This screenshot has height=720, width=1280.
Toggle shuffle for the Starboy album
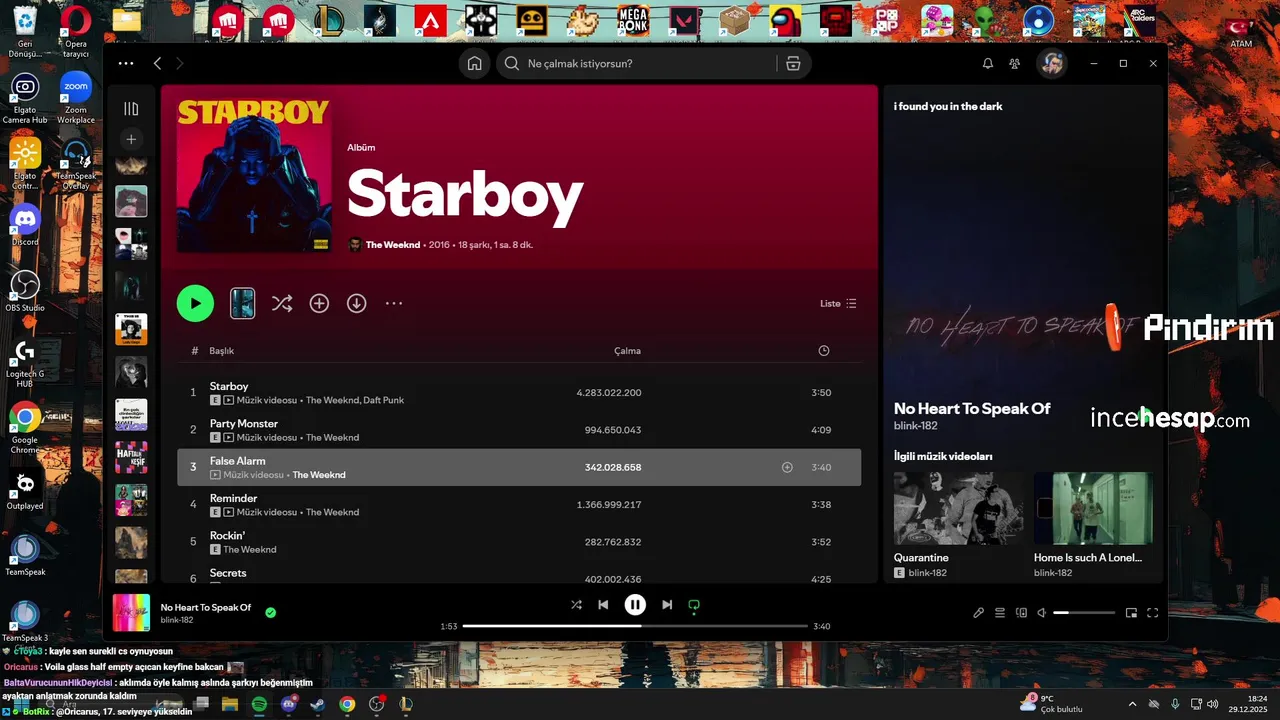click(282, 303)
